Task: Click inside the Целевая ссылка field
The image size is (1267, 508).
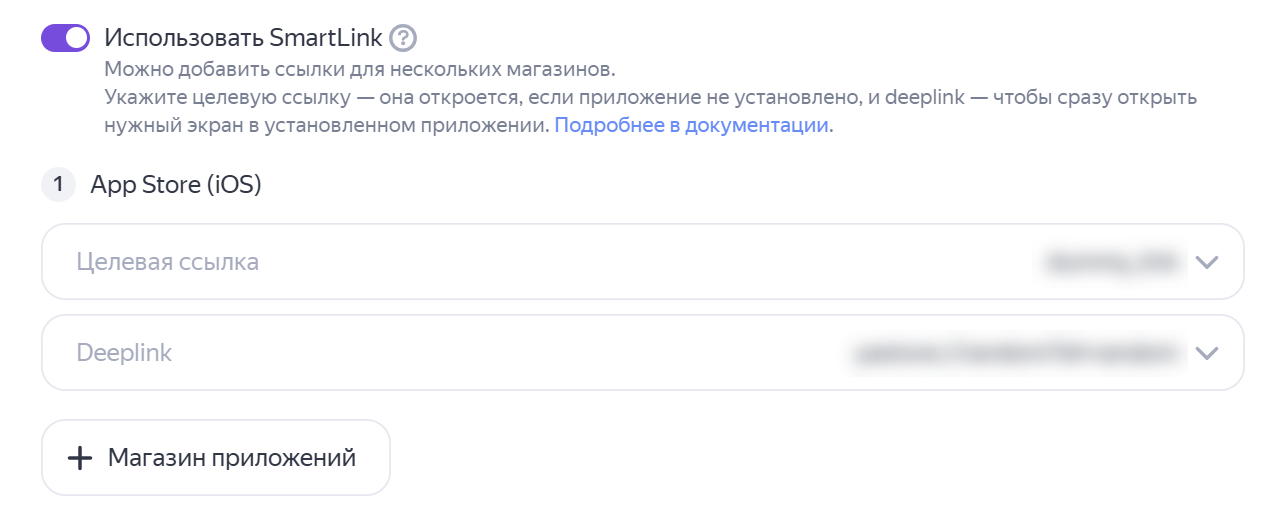Action: click(x=600, y=262)
